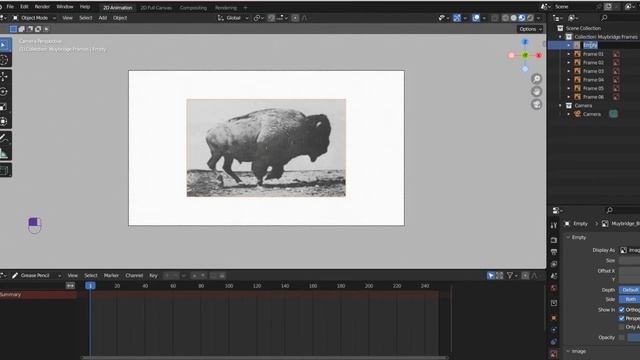Viewport: 640px width, 360px height.
Task: Open the Display As Image dropdown
Action: pyautogui.click(x=630, y=250)
